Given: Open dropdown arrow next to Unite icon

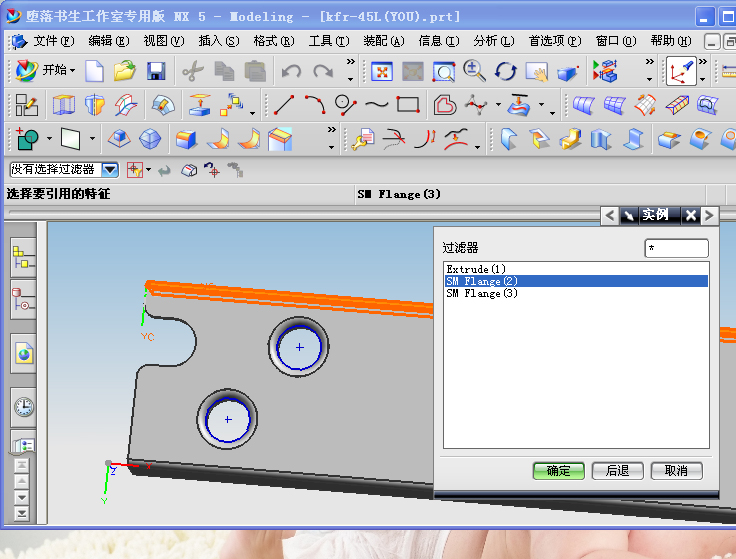Looking at the screenshot, I should click(x=49, y=139).
